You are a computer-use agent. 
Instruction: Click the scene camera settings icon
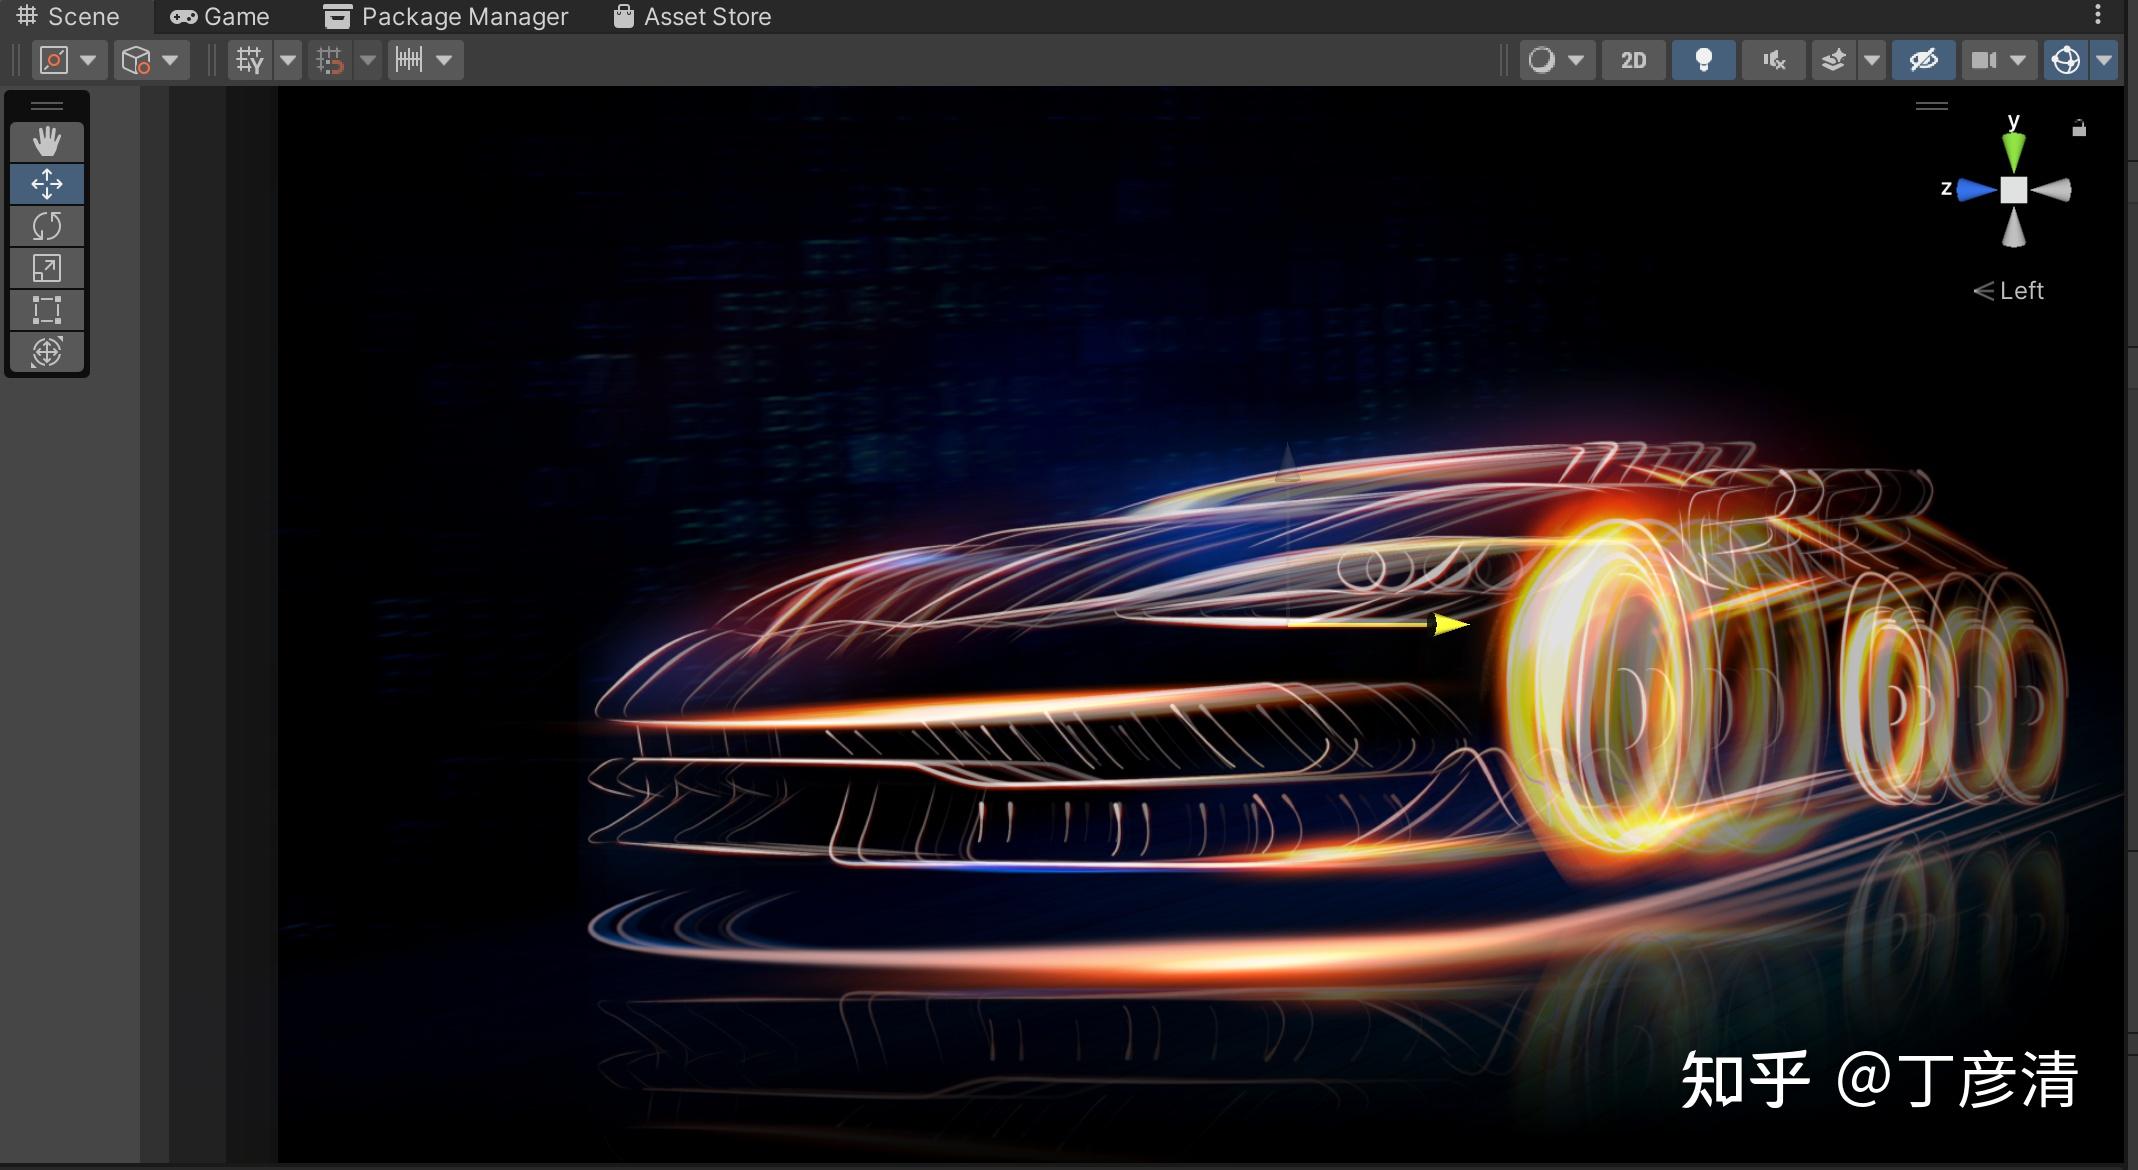tap(1984, 61)
